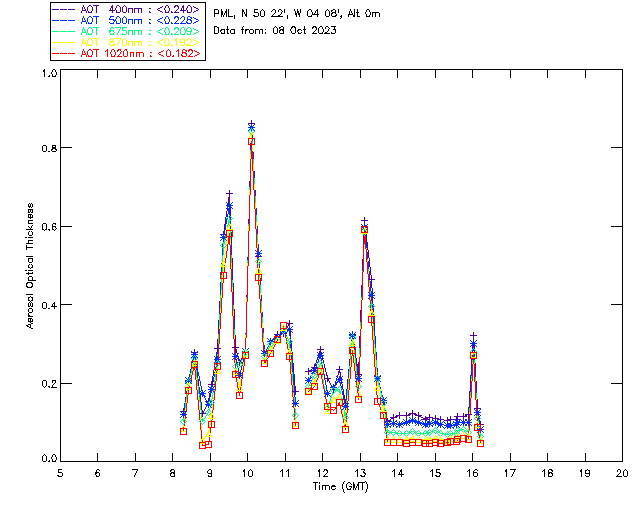Click the 'Time (GMT)' x-axis title

click(340, 487)
